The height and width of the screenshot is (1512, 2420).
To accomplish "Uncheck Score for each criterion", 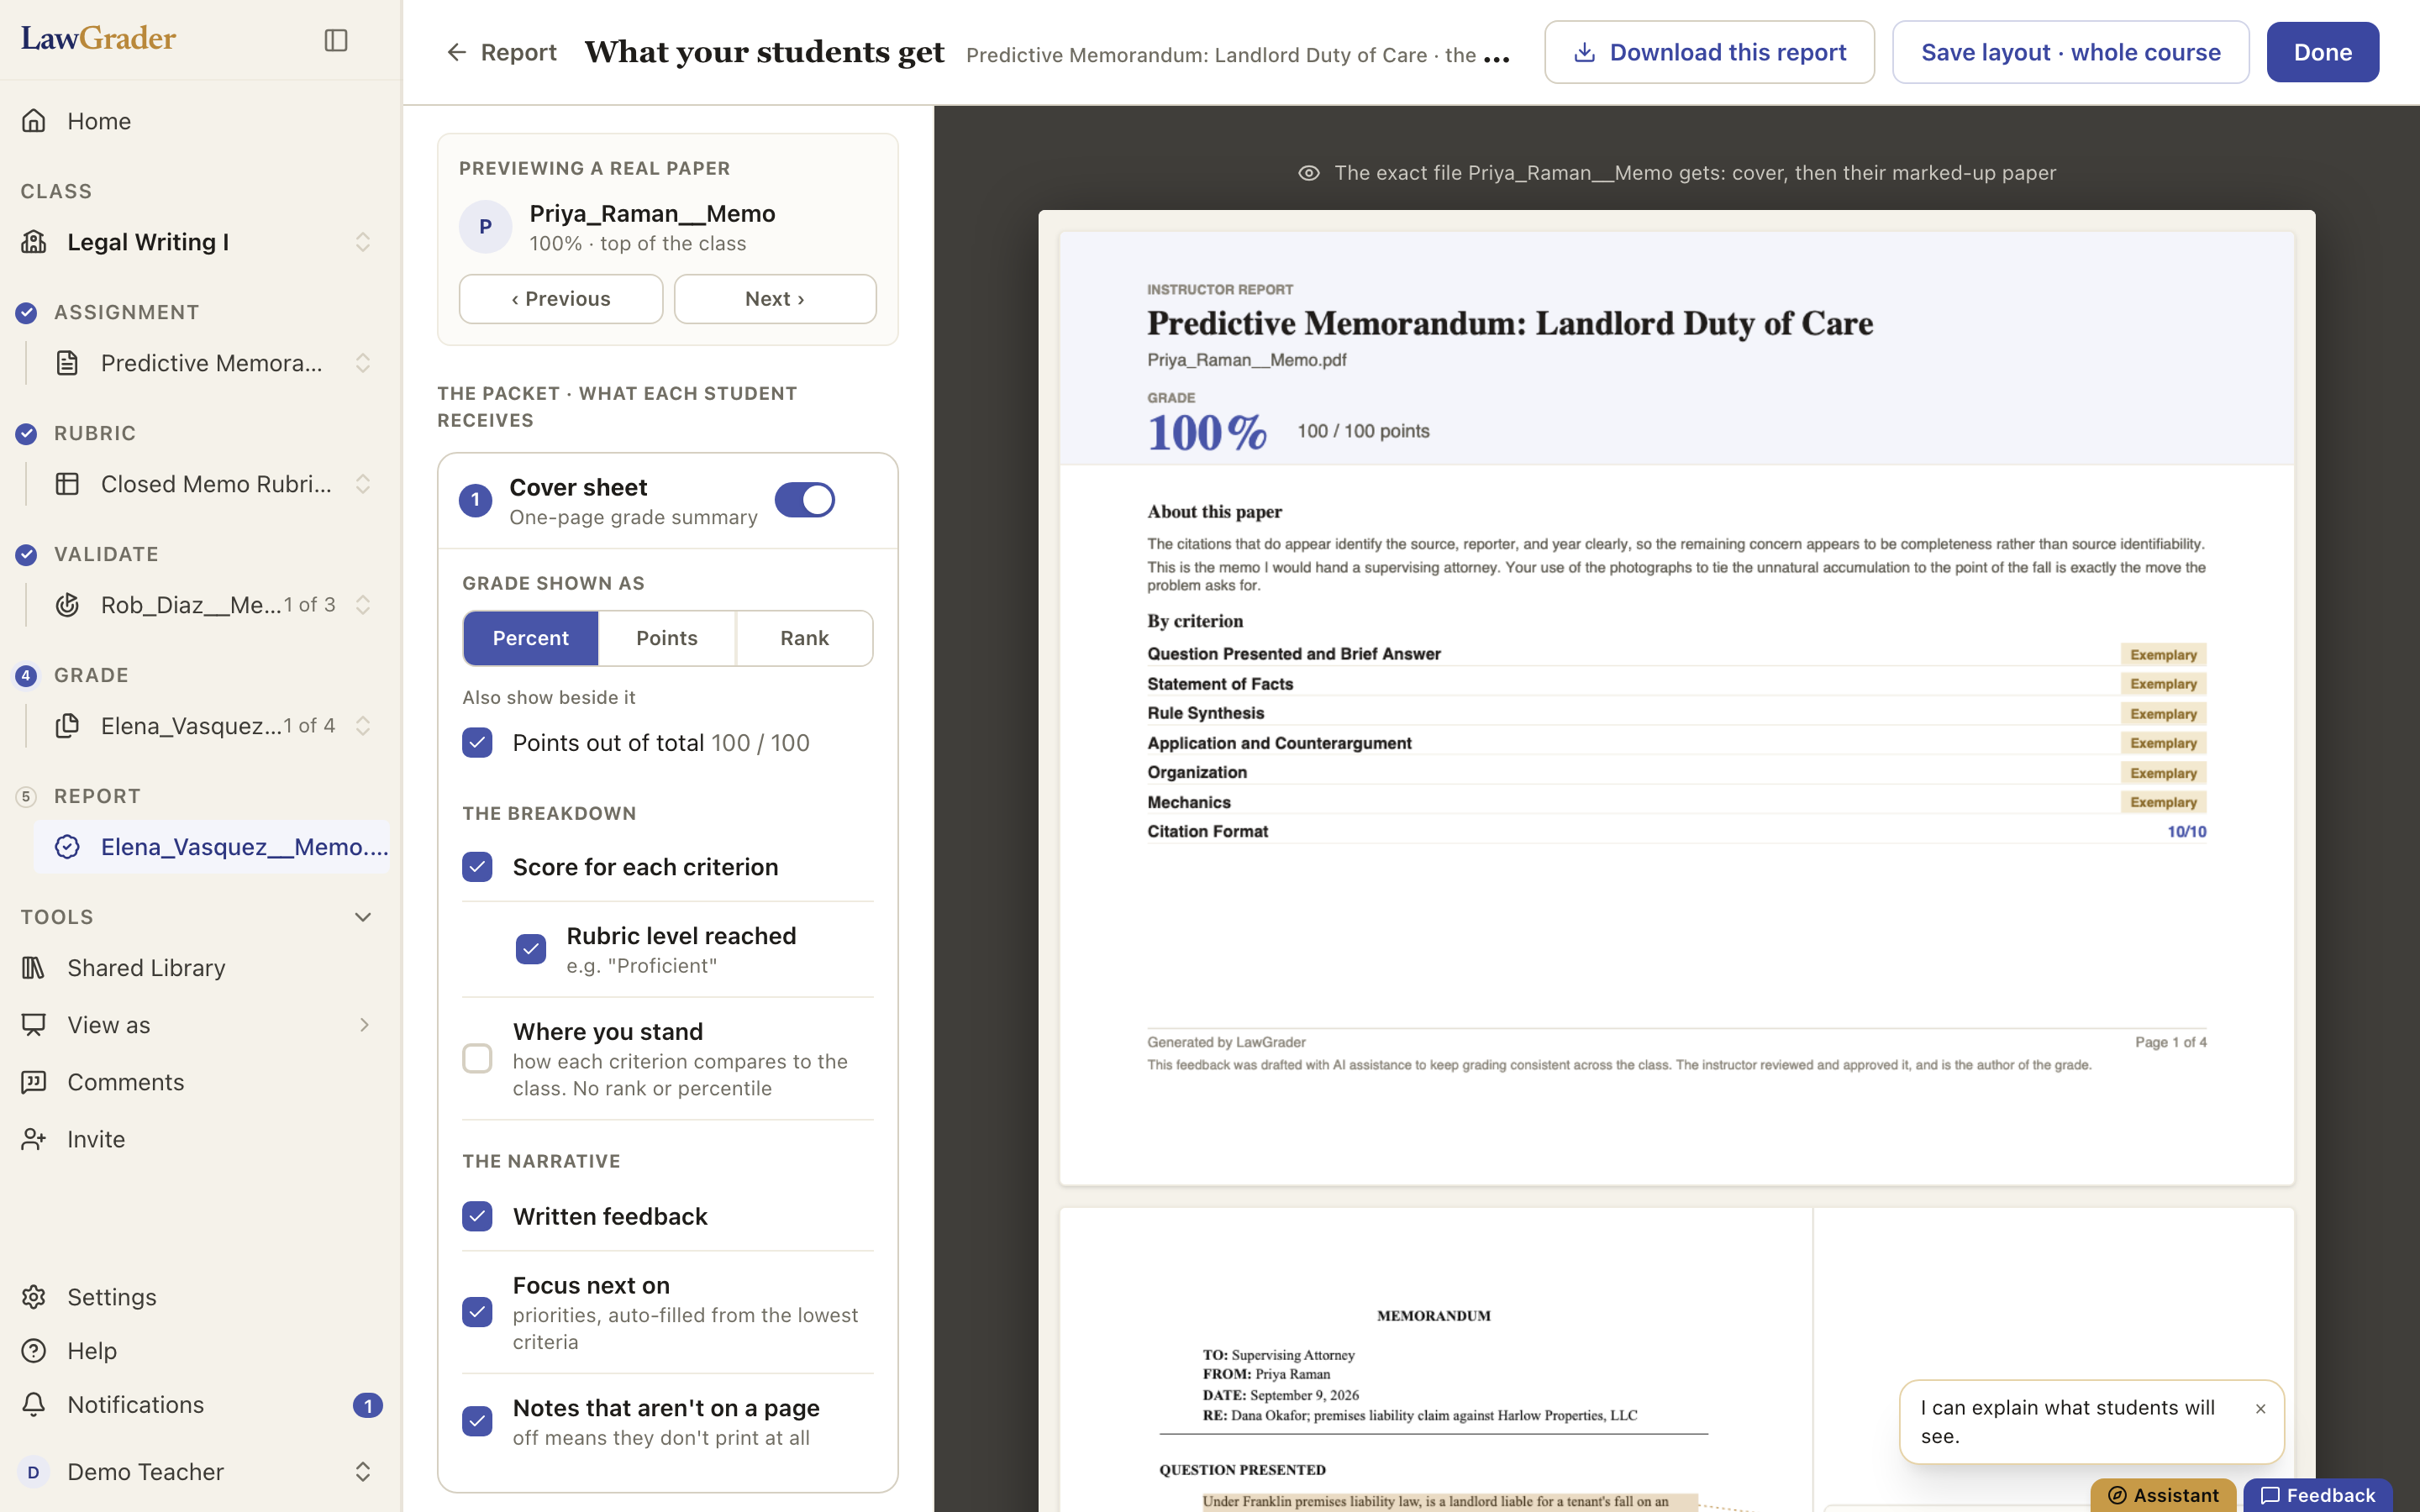I will (477, 867).
